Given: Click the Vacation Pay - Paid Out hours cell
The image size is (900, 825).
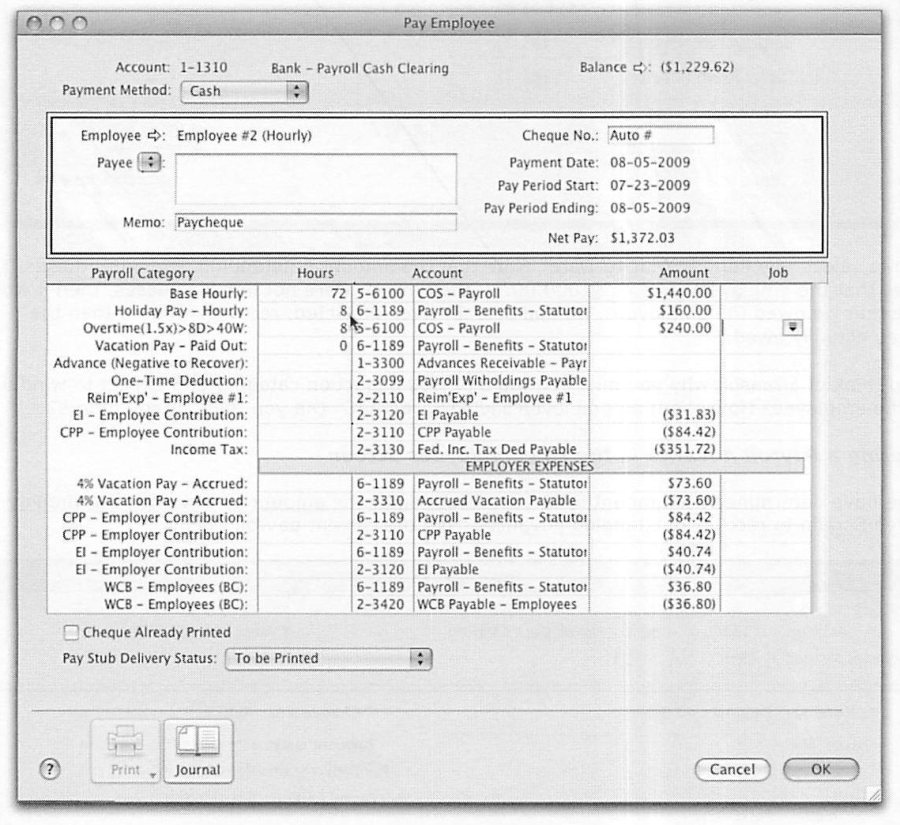Looking at the screenshot, I should (x=305, y=346).
